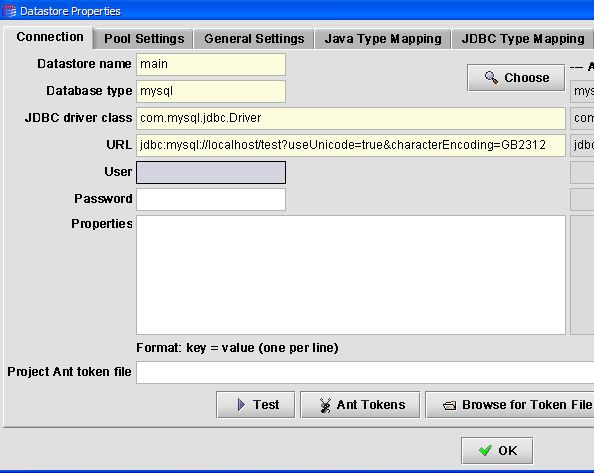Screen dimensions: 594x473
Task: Confirm with the OK button
Action: [497, 451]
